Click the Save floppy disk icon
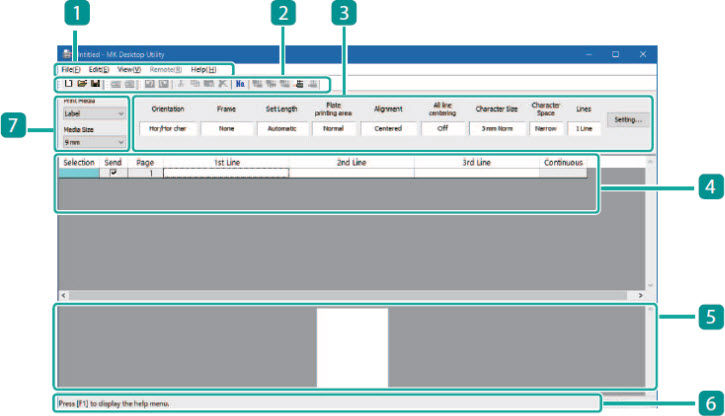The width and height of the screenshot is (725, 416). click(x=94, y=85)
